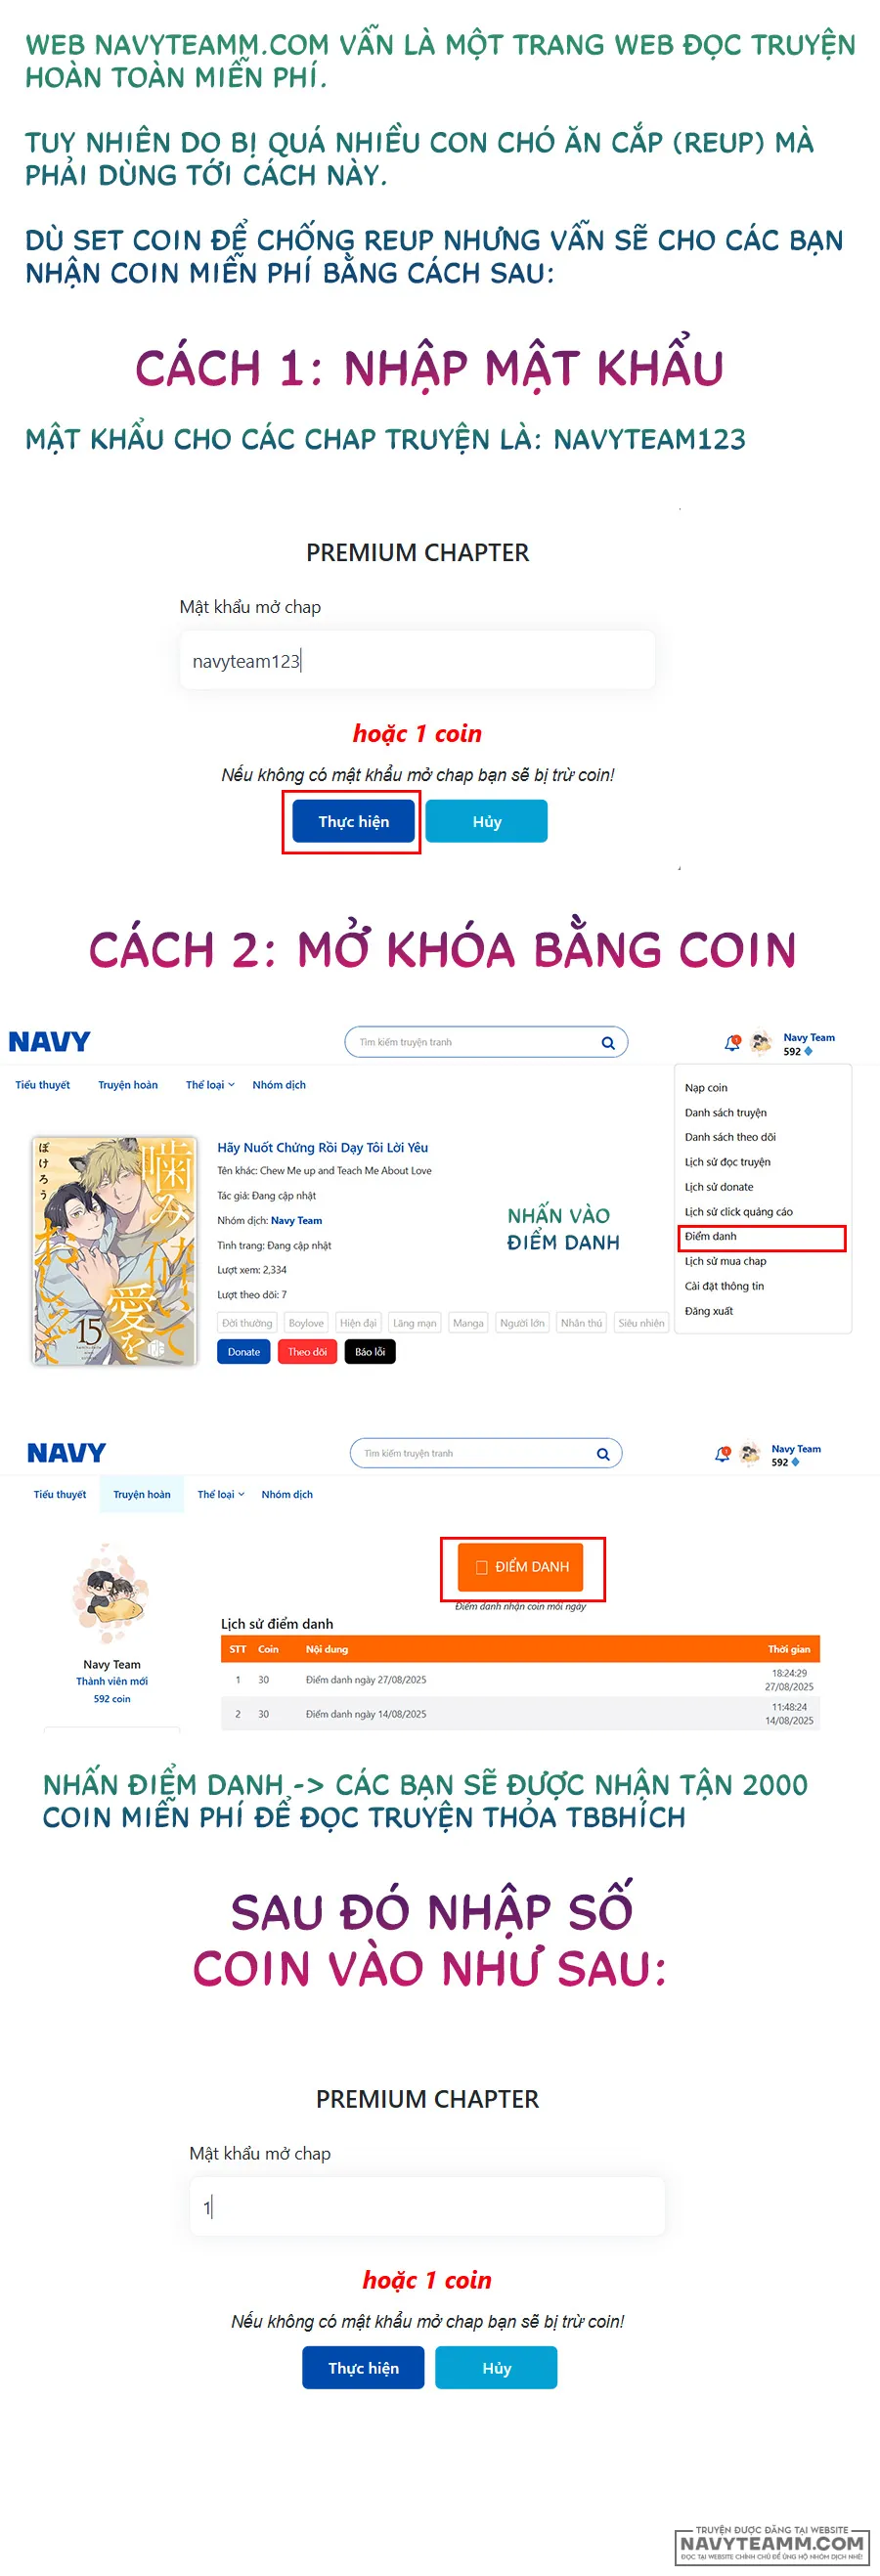Viewport: 880px width, 2576px height.
Task: Click the search magnifier icon above the manga details
Action: tap(607, 1043)
